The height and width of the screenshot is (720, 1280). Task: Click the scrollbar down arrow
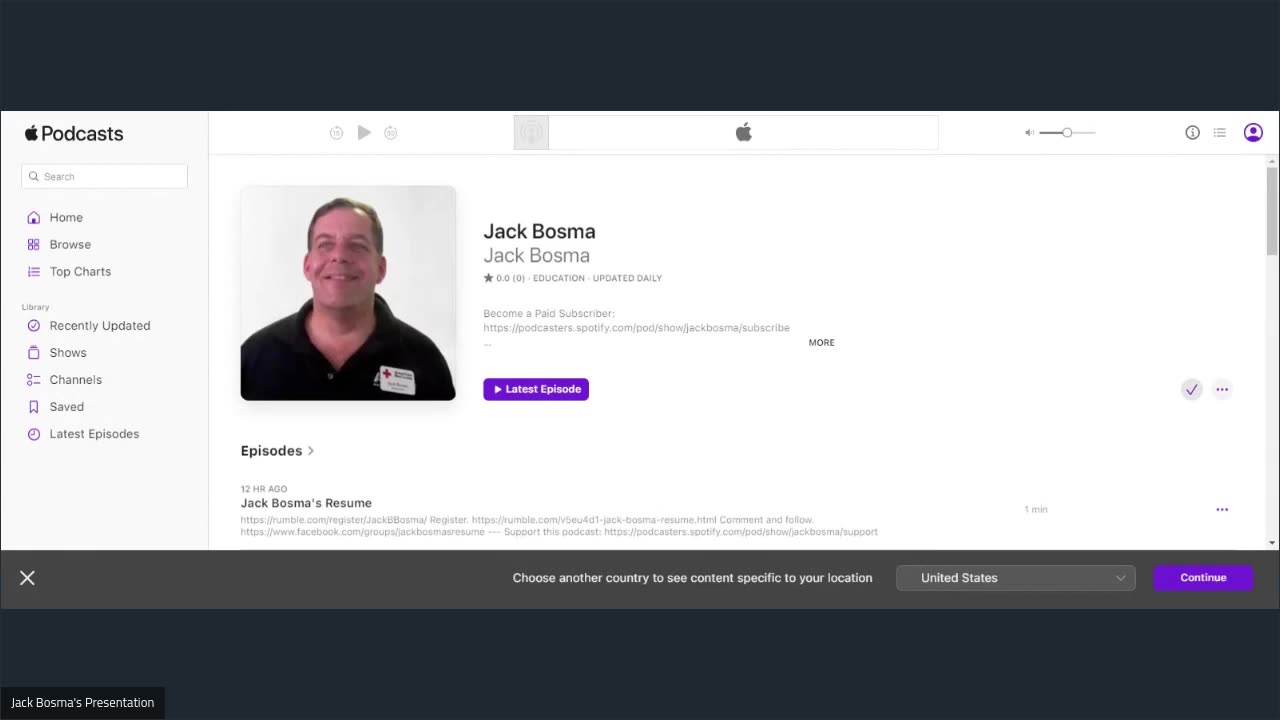[x=1272, y=543]
